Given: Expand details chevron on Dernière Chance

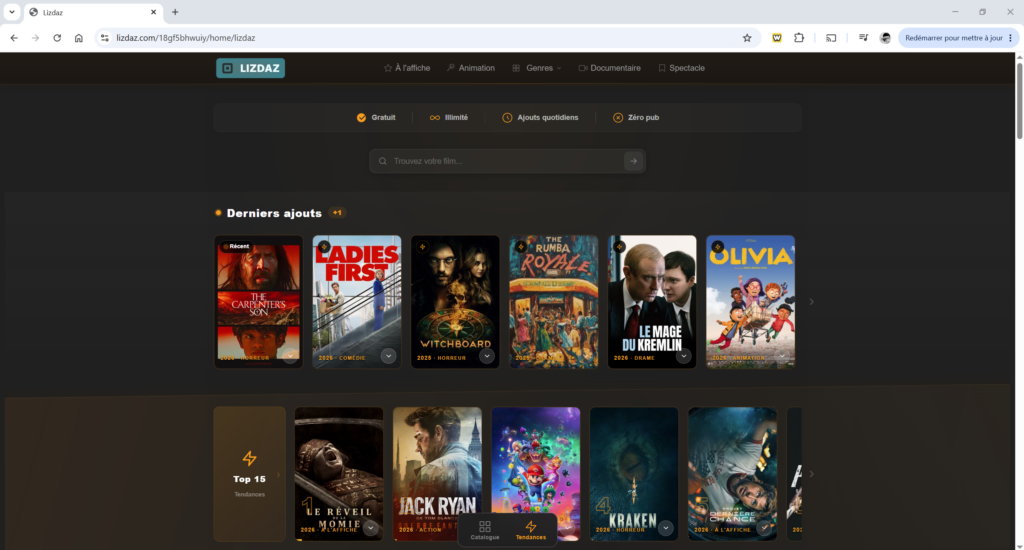Looking at the screenshot, I should pyautogui.click(x=764, y=528).
